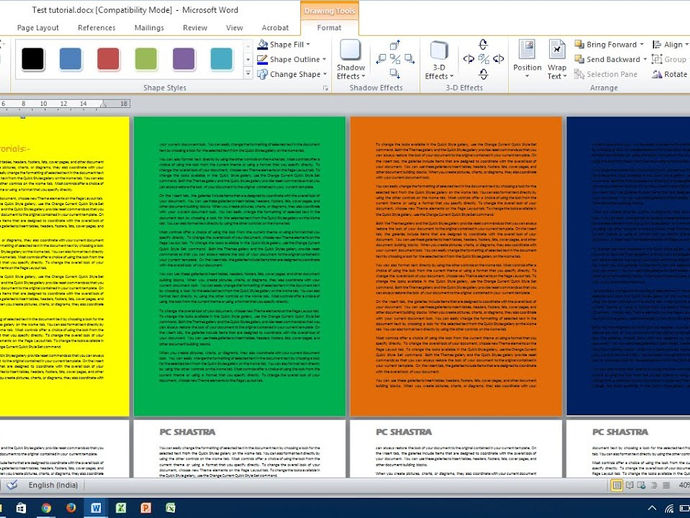Open Firefox from the taskbar

pyautogui.click(x=71, y=508)
